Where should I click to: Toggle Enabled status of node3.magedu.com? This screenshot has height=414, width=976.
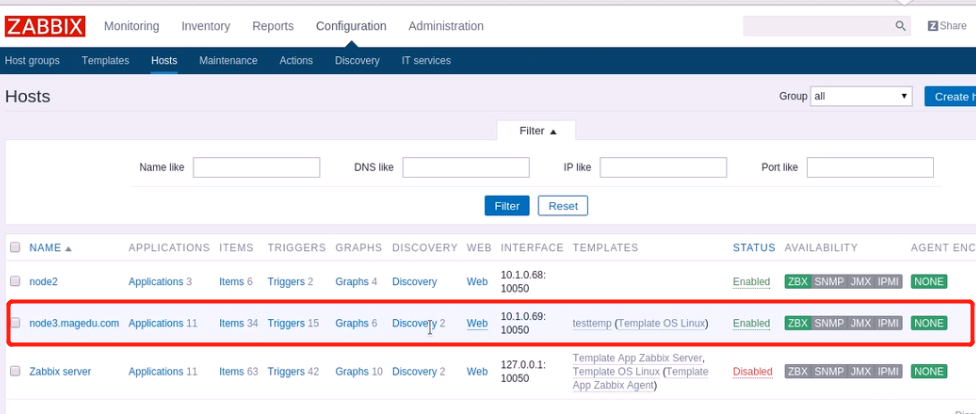click(751, 323)
